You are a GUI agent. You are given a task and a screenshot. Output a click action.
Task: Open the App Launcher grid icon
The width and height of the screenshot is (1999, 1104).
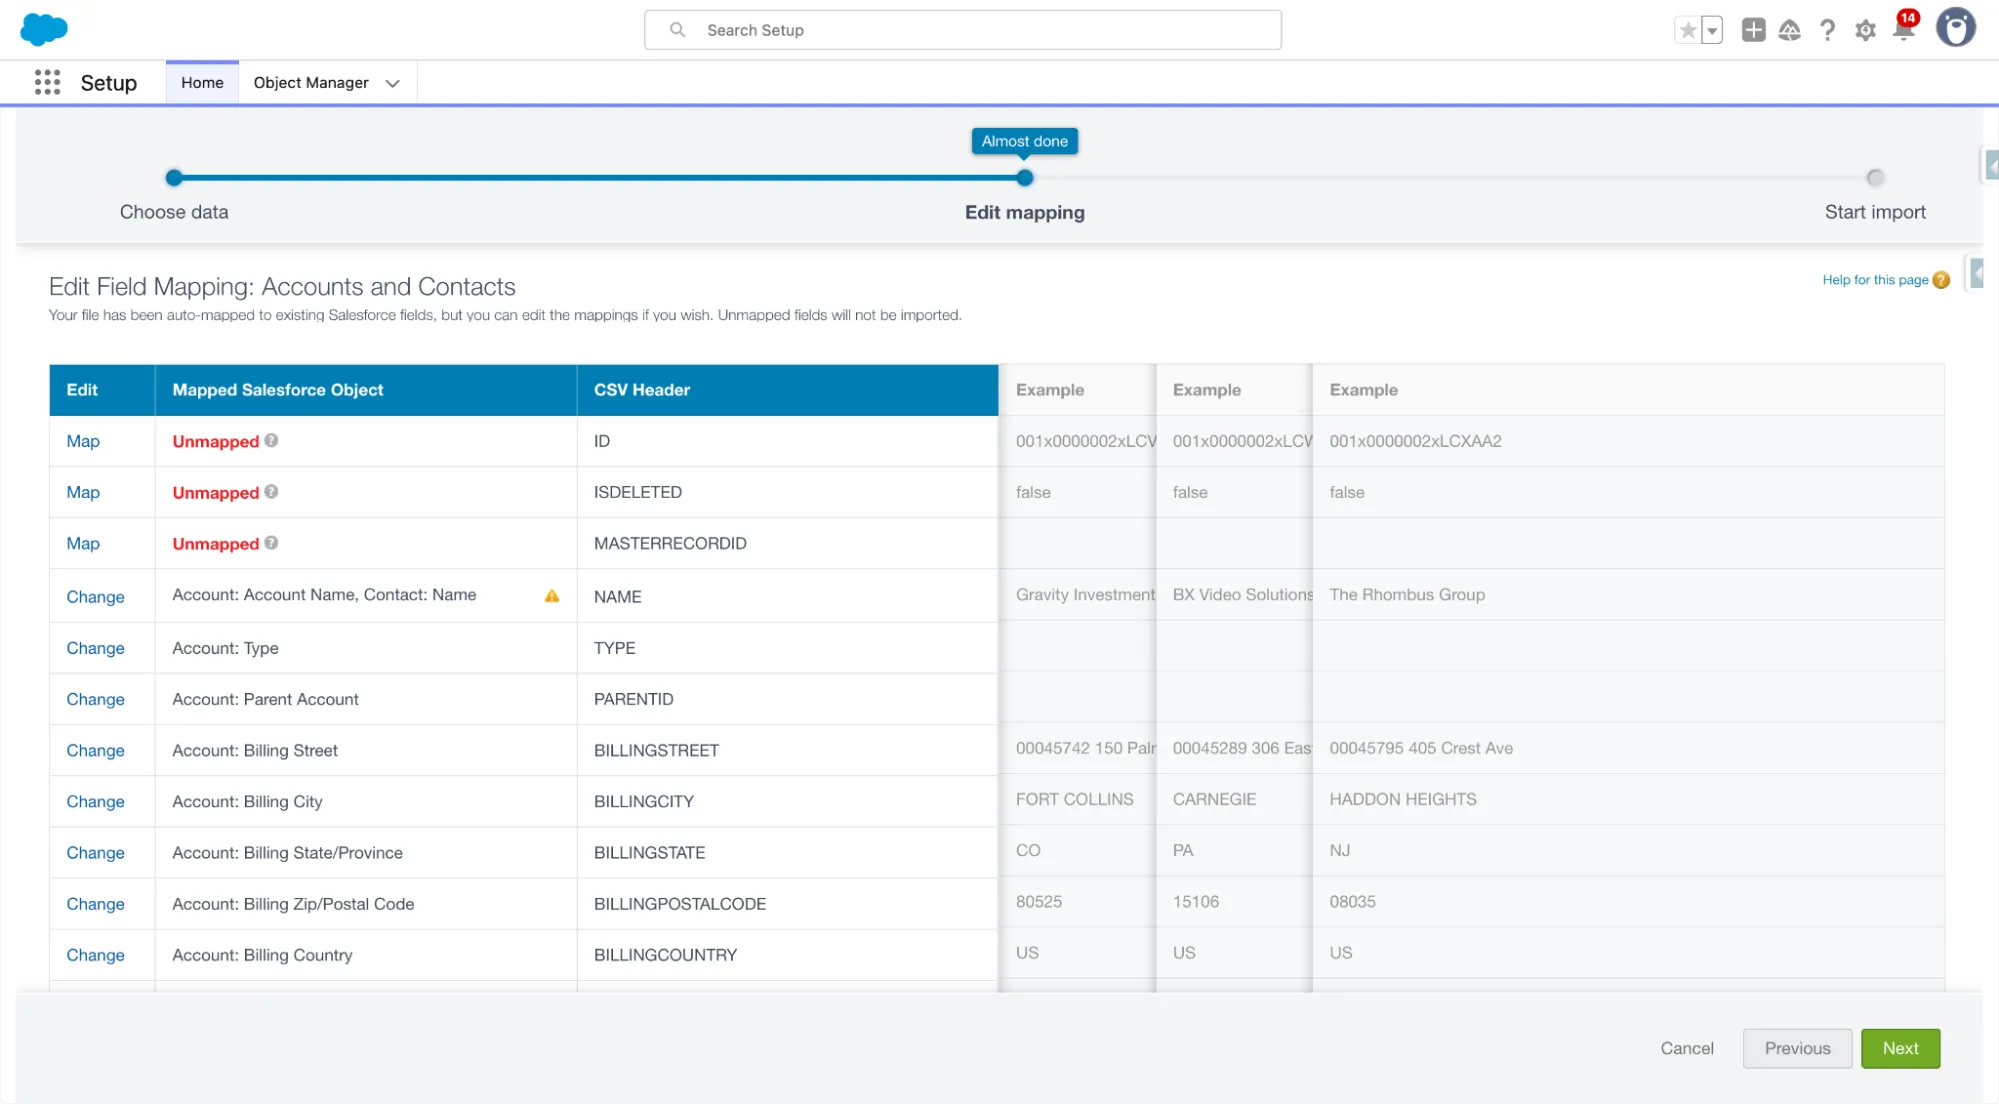pos(47,82)
